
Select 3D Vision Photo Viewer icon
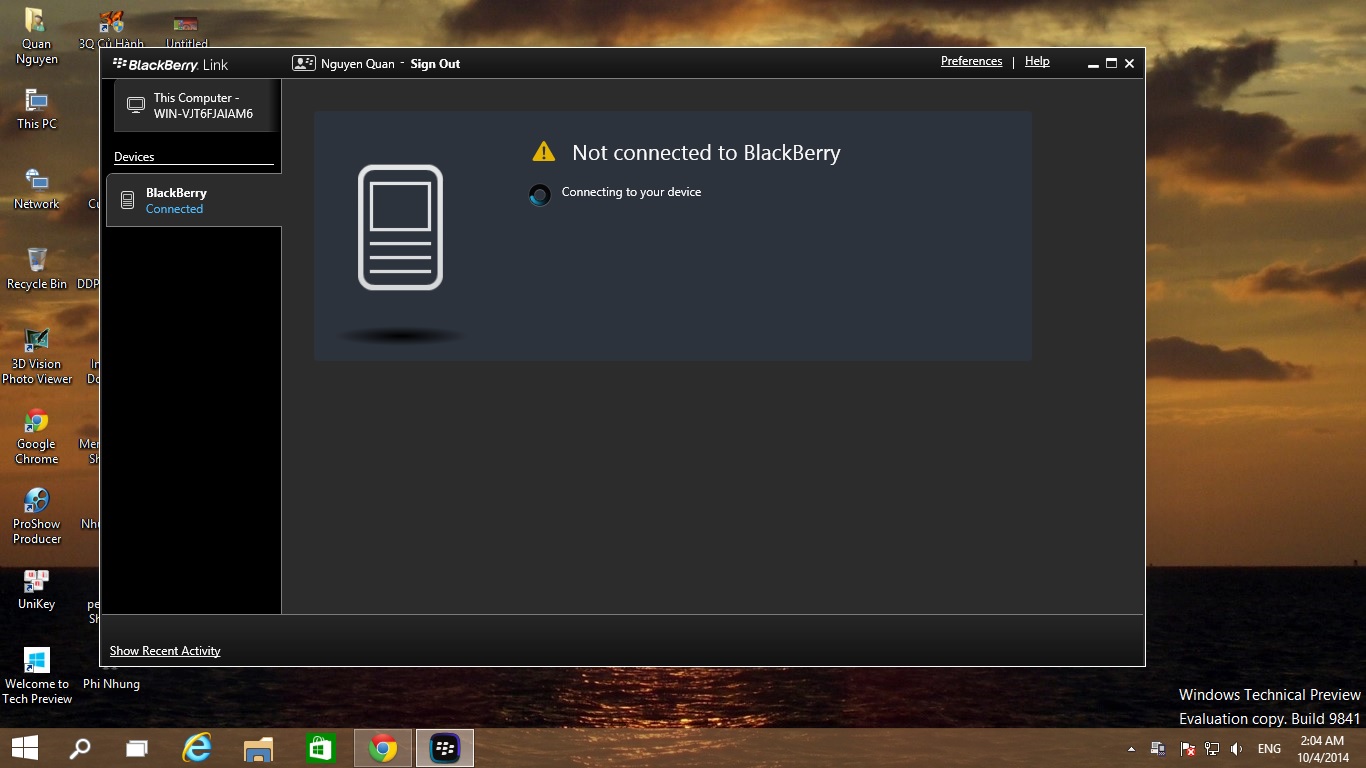click(37, 356)
